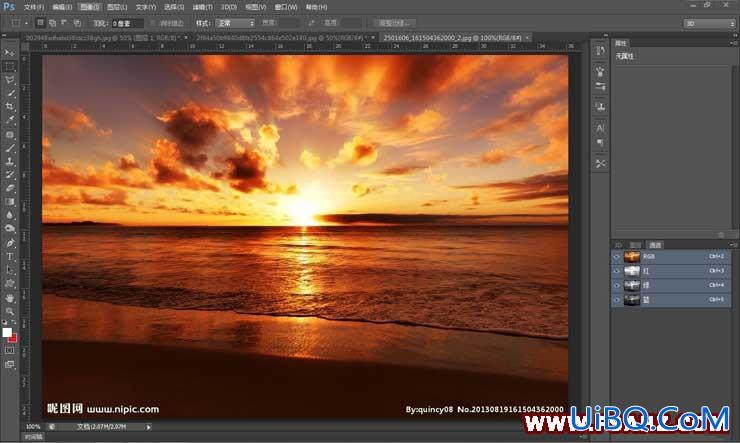Select the Zoom tool
The image size is (740, 443).
9,311
